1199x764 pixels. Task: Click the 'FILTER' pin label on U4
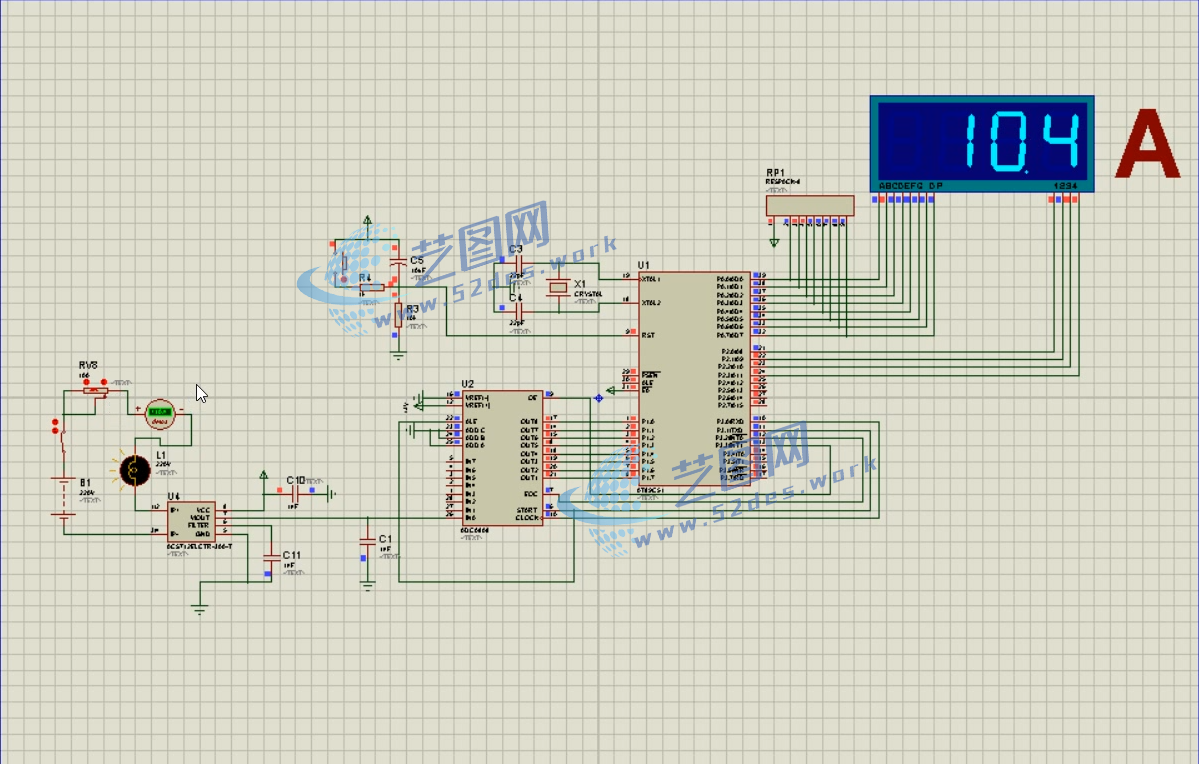(x=199, y=525)
